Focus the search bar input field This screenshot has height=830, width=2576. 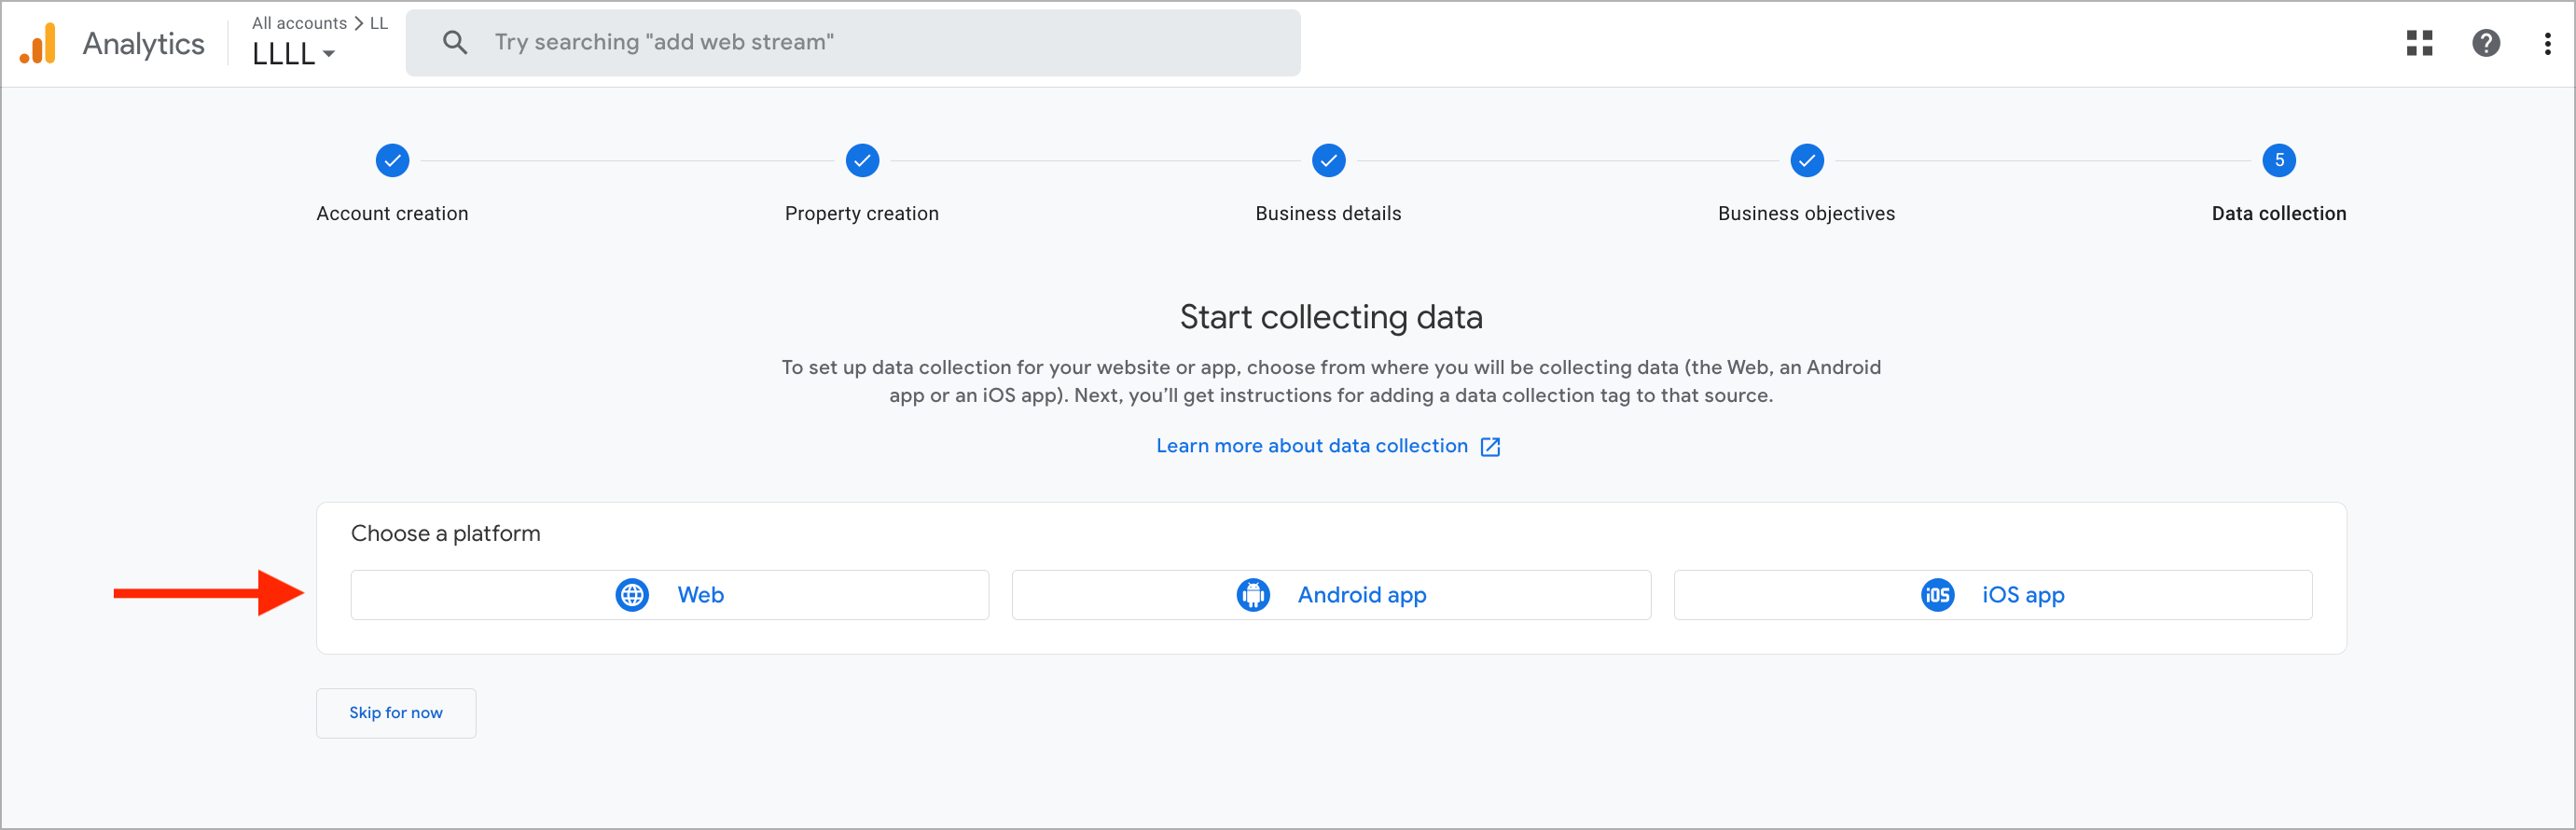[x=853, y=43]
